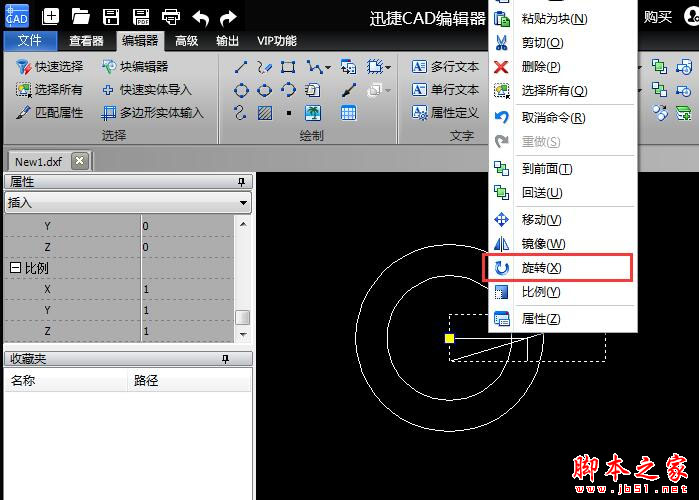699x500 pixels.
Task: Choose 剪切(O) from context menu
Action: click(563, 43)
